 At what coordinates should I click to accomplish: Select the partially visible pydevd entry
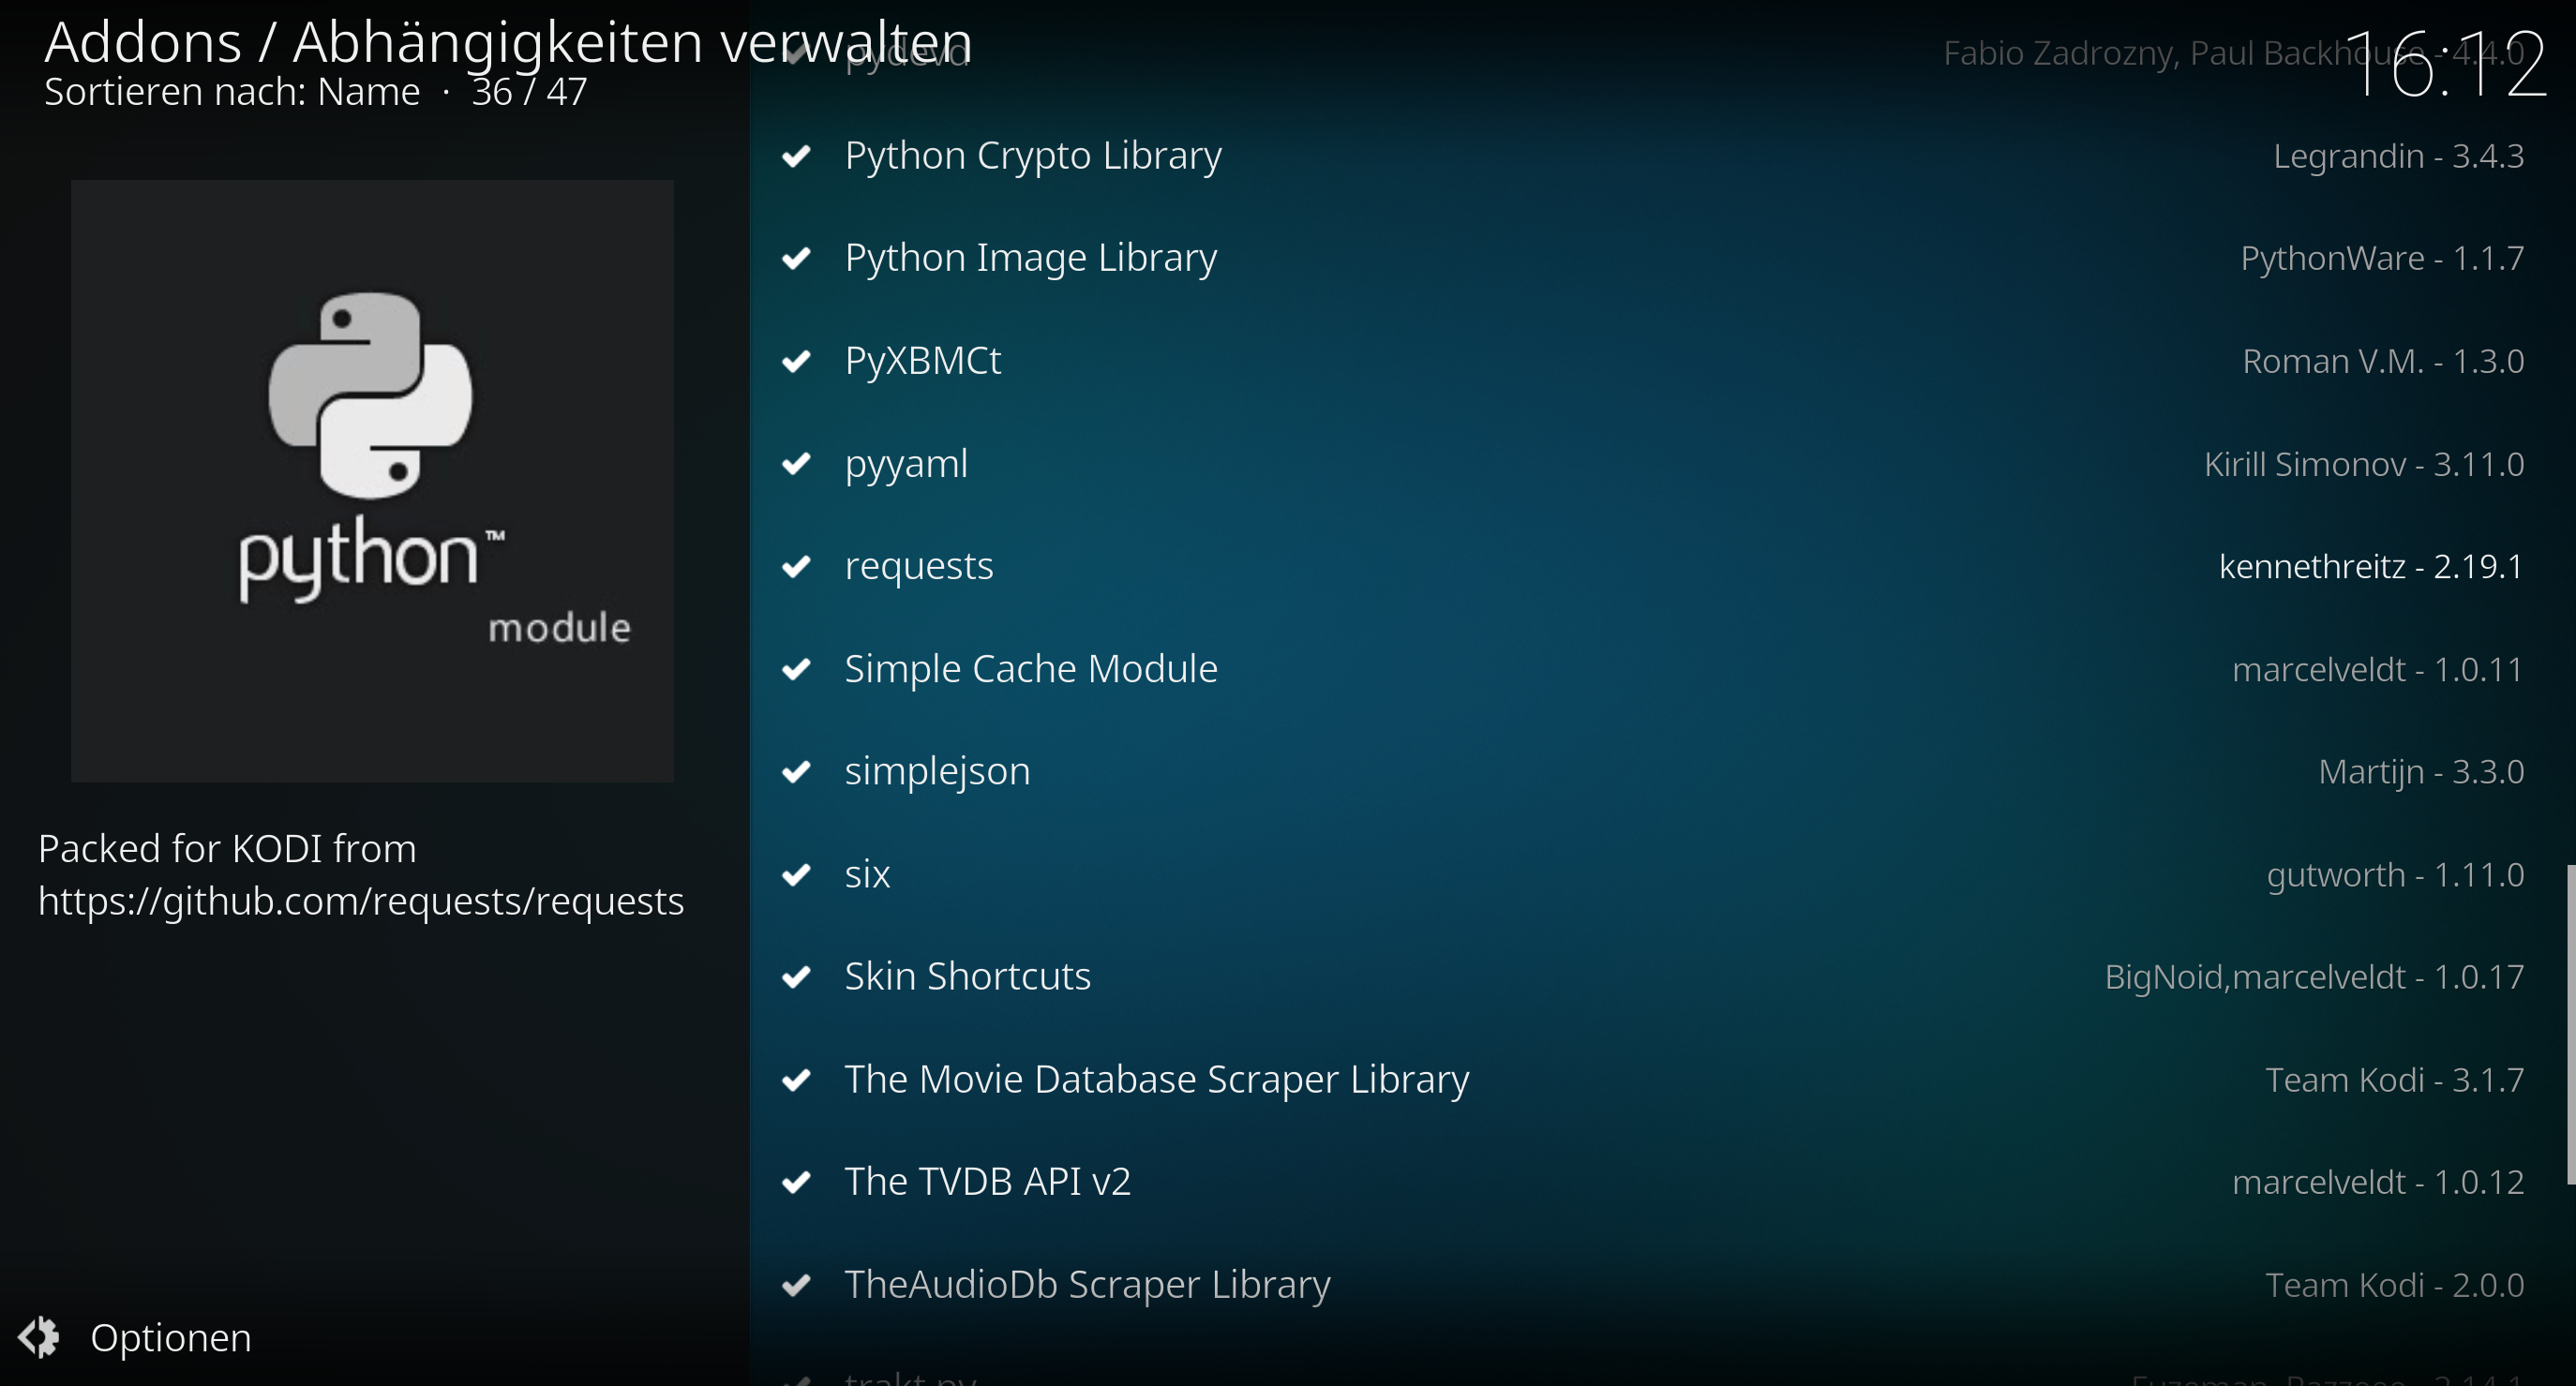pos(1655,53)
